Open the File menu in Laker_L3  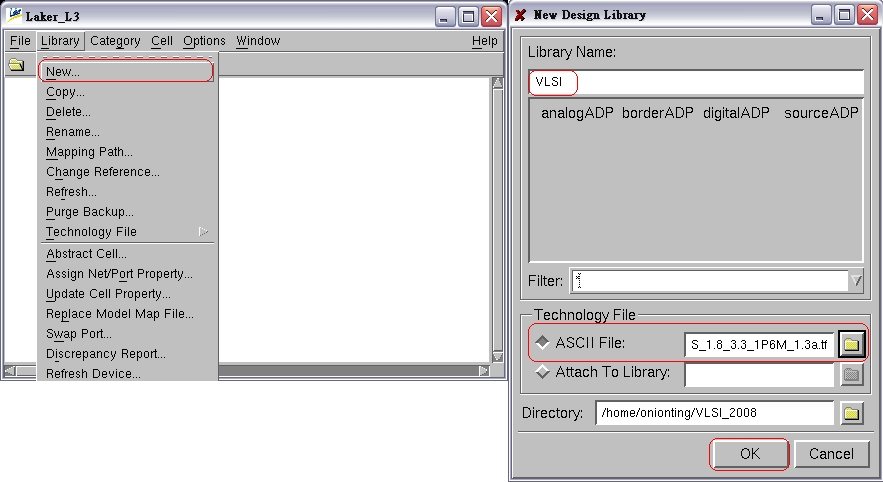click(x=20, y=41)
